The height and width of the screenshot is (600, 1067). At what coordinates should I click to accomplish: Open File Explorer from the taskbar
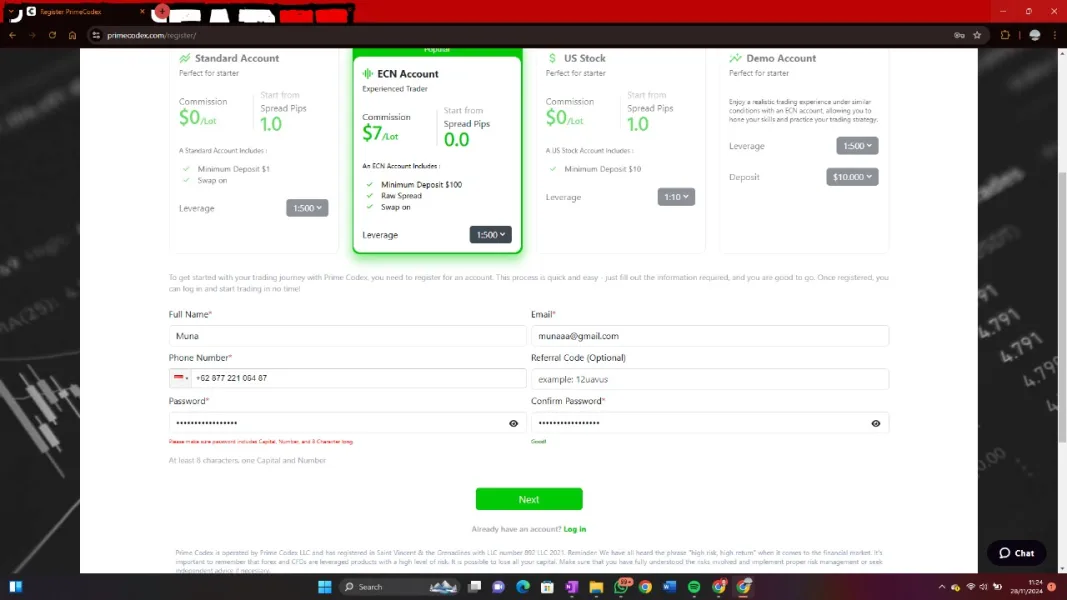(596, 586)
